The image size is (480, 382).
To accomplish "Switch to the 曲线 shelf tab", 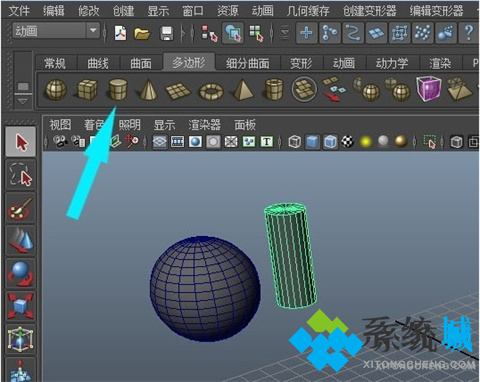I will coord(98,63).
